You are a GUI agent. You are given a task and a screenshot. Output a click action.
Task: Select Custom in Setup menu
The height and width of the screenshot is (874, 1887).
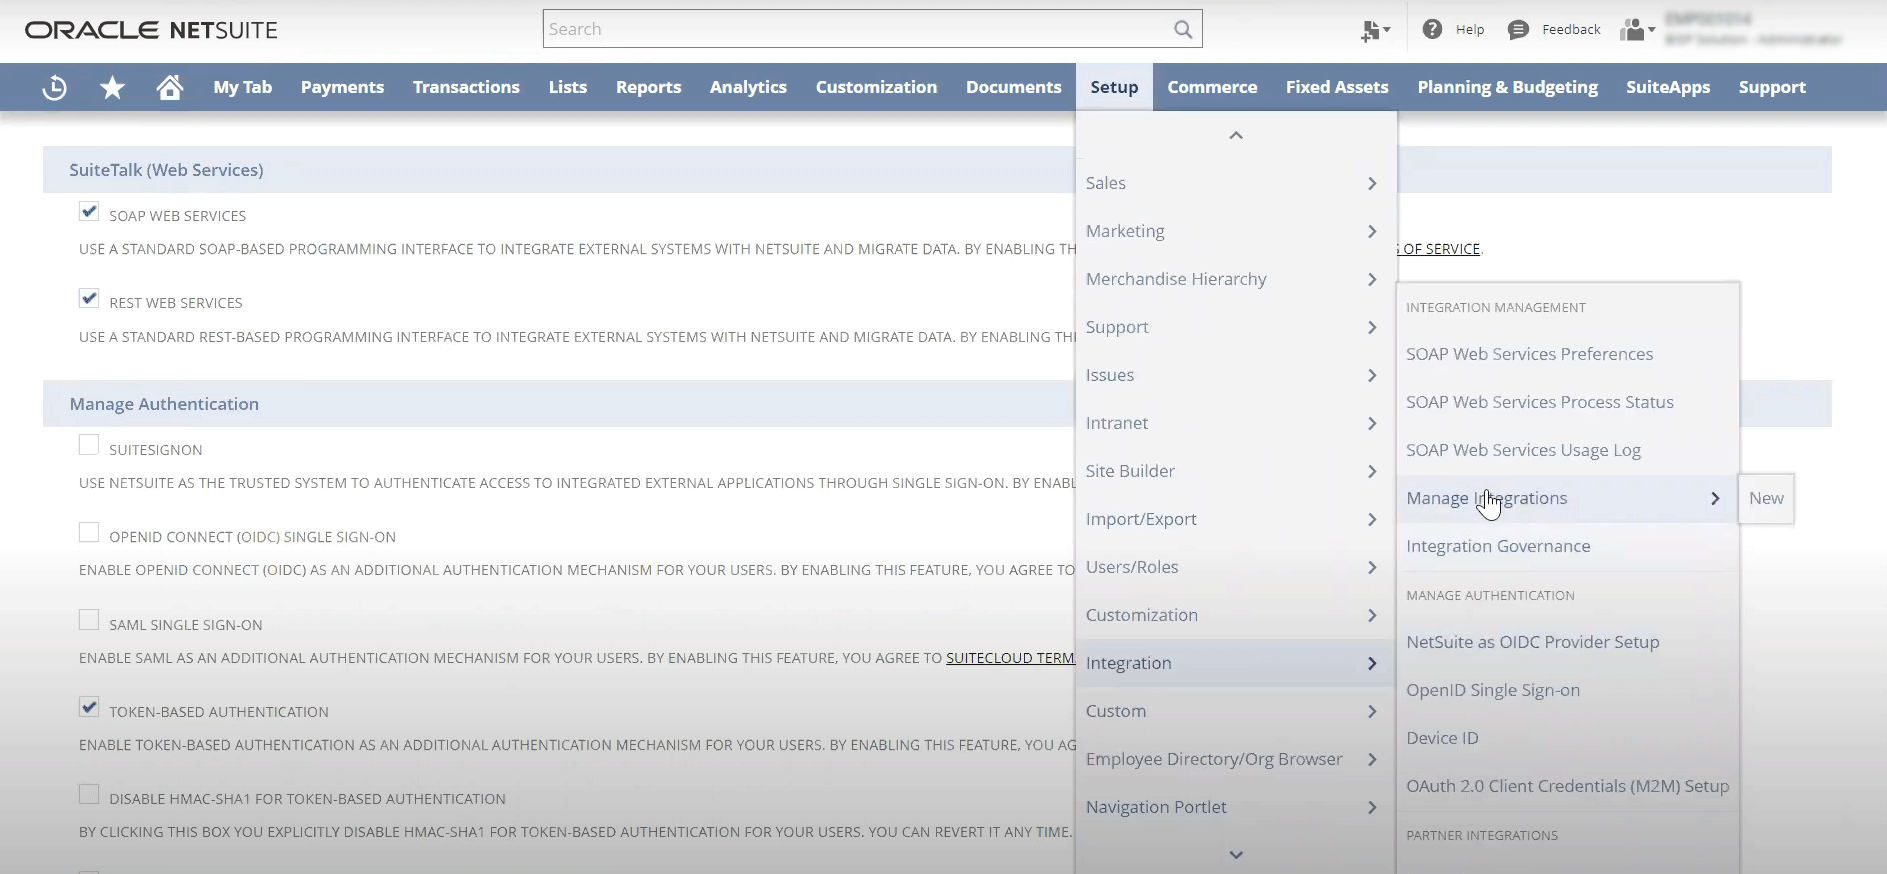click(x=1235, y=711)
